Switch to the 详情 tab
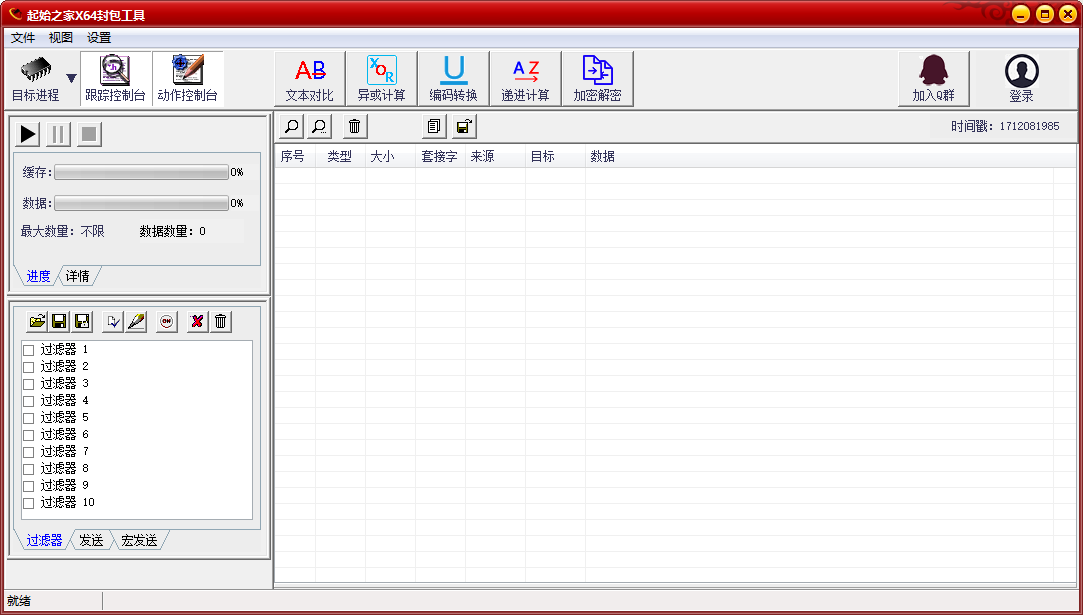Image resolution: width=1083 pixels, height=615 pixels. (78, 276)
